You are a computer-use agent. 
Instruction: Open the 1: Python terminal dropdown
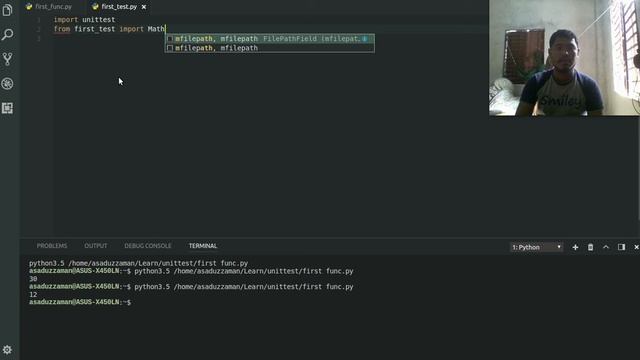point(536,247)
